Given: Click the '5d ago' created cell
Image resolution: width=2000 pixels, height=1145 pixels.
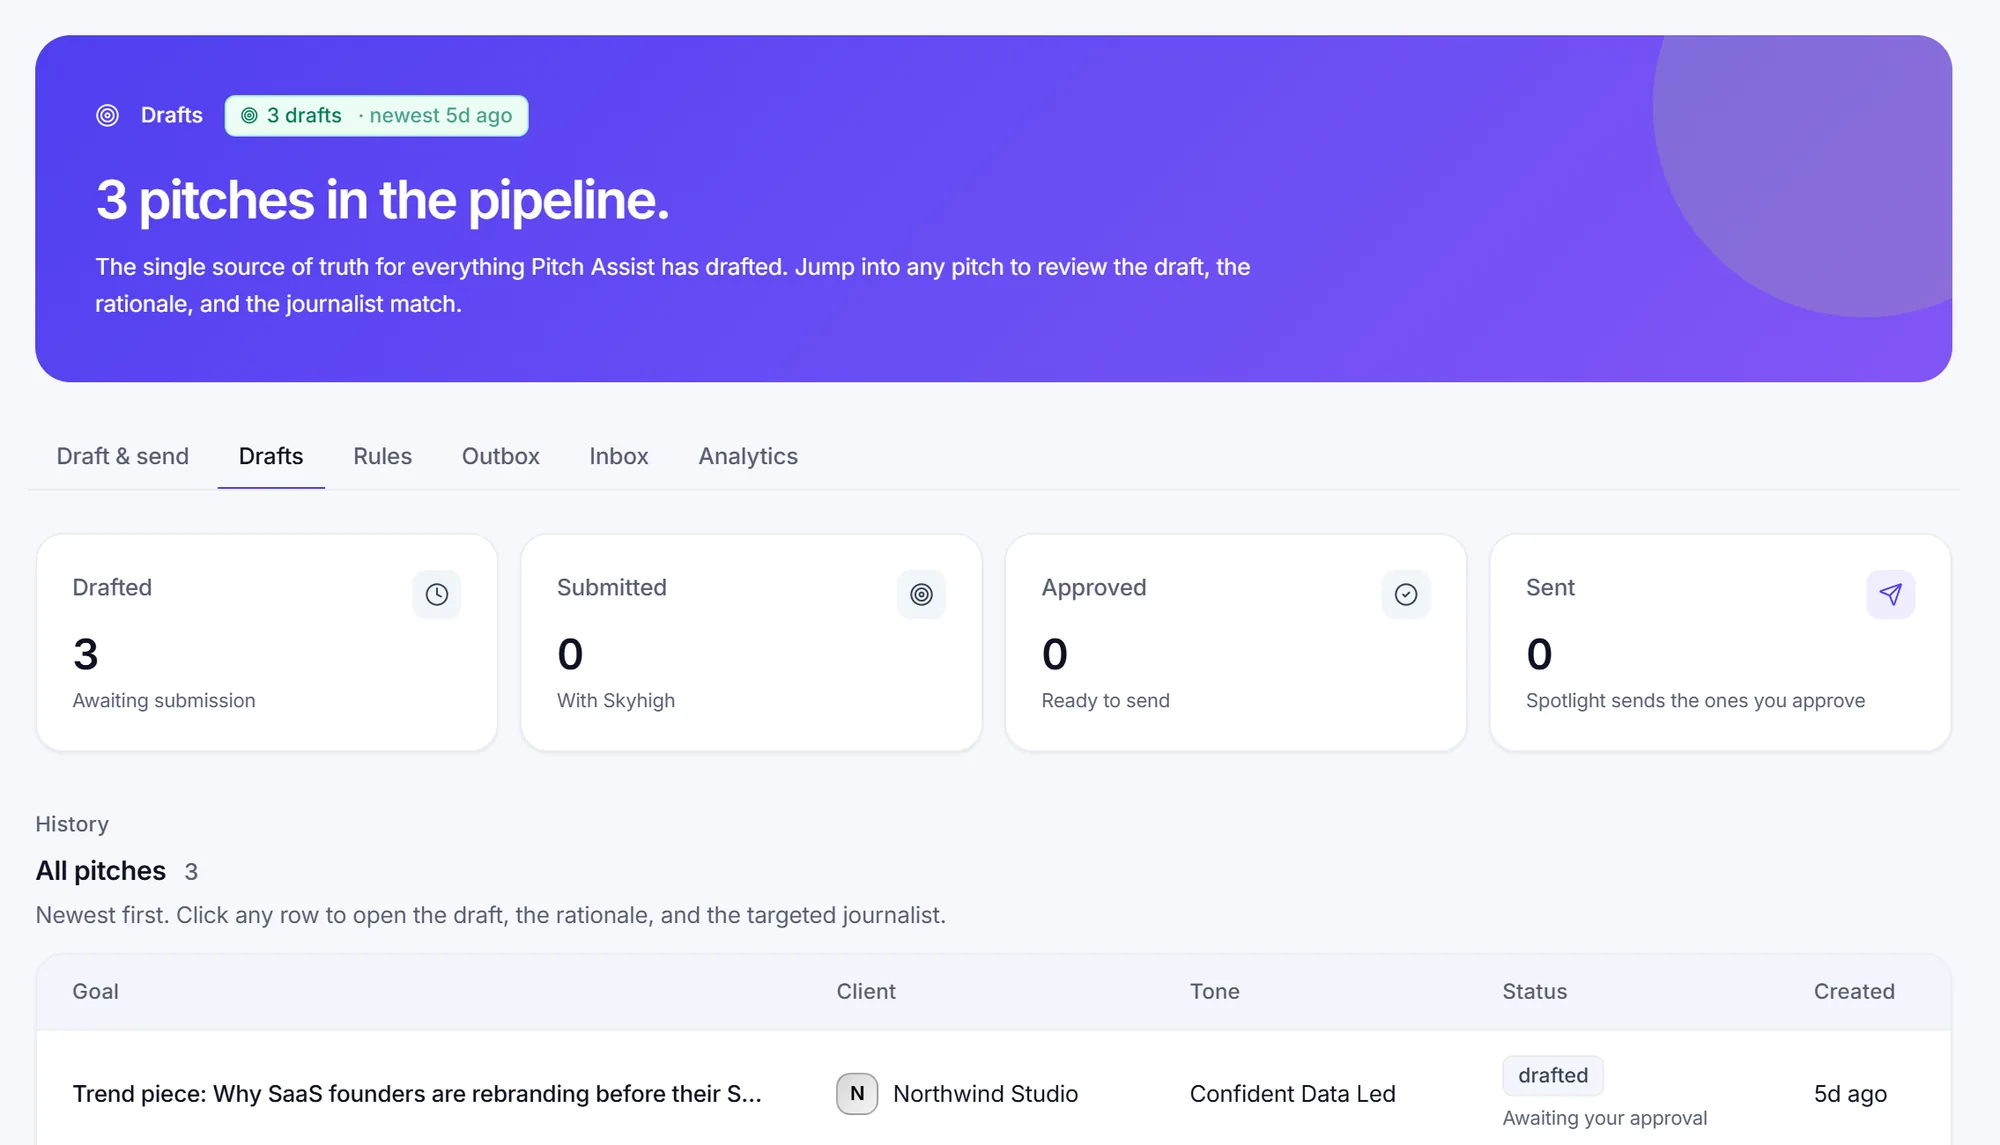Looking at the screenshot, I should tap(1850, 1093).
